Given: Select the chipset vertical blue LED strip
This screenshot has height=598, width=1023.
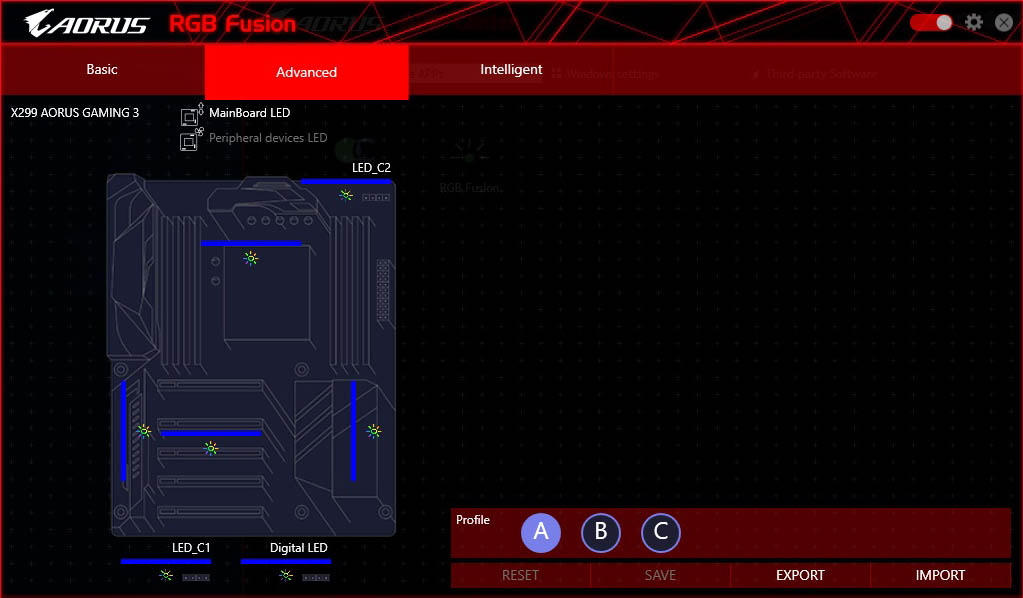Looking at the screenshot, I should pos(354,431).
